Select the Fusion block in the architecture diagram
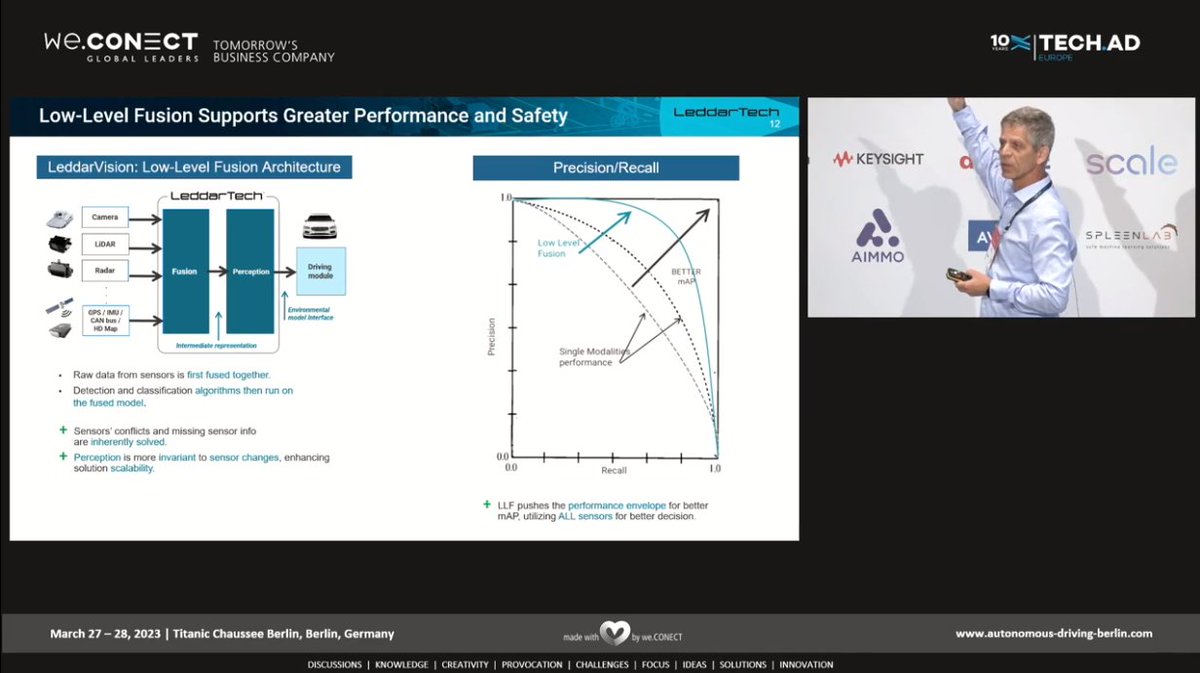 (186, 270)
